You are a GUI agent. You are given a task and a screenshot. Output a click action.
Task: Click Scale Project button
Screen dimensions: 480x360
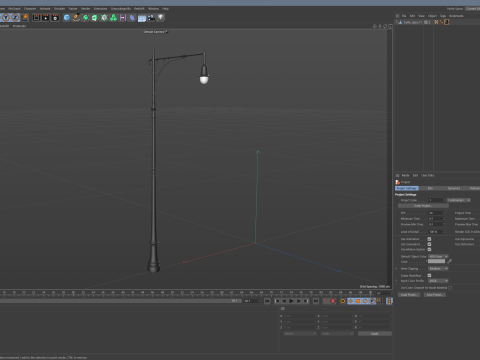point(423,206)
